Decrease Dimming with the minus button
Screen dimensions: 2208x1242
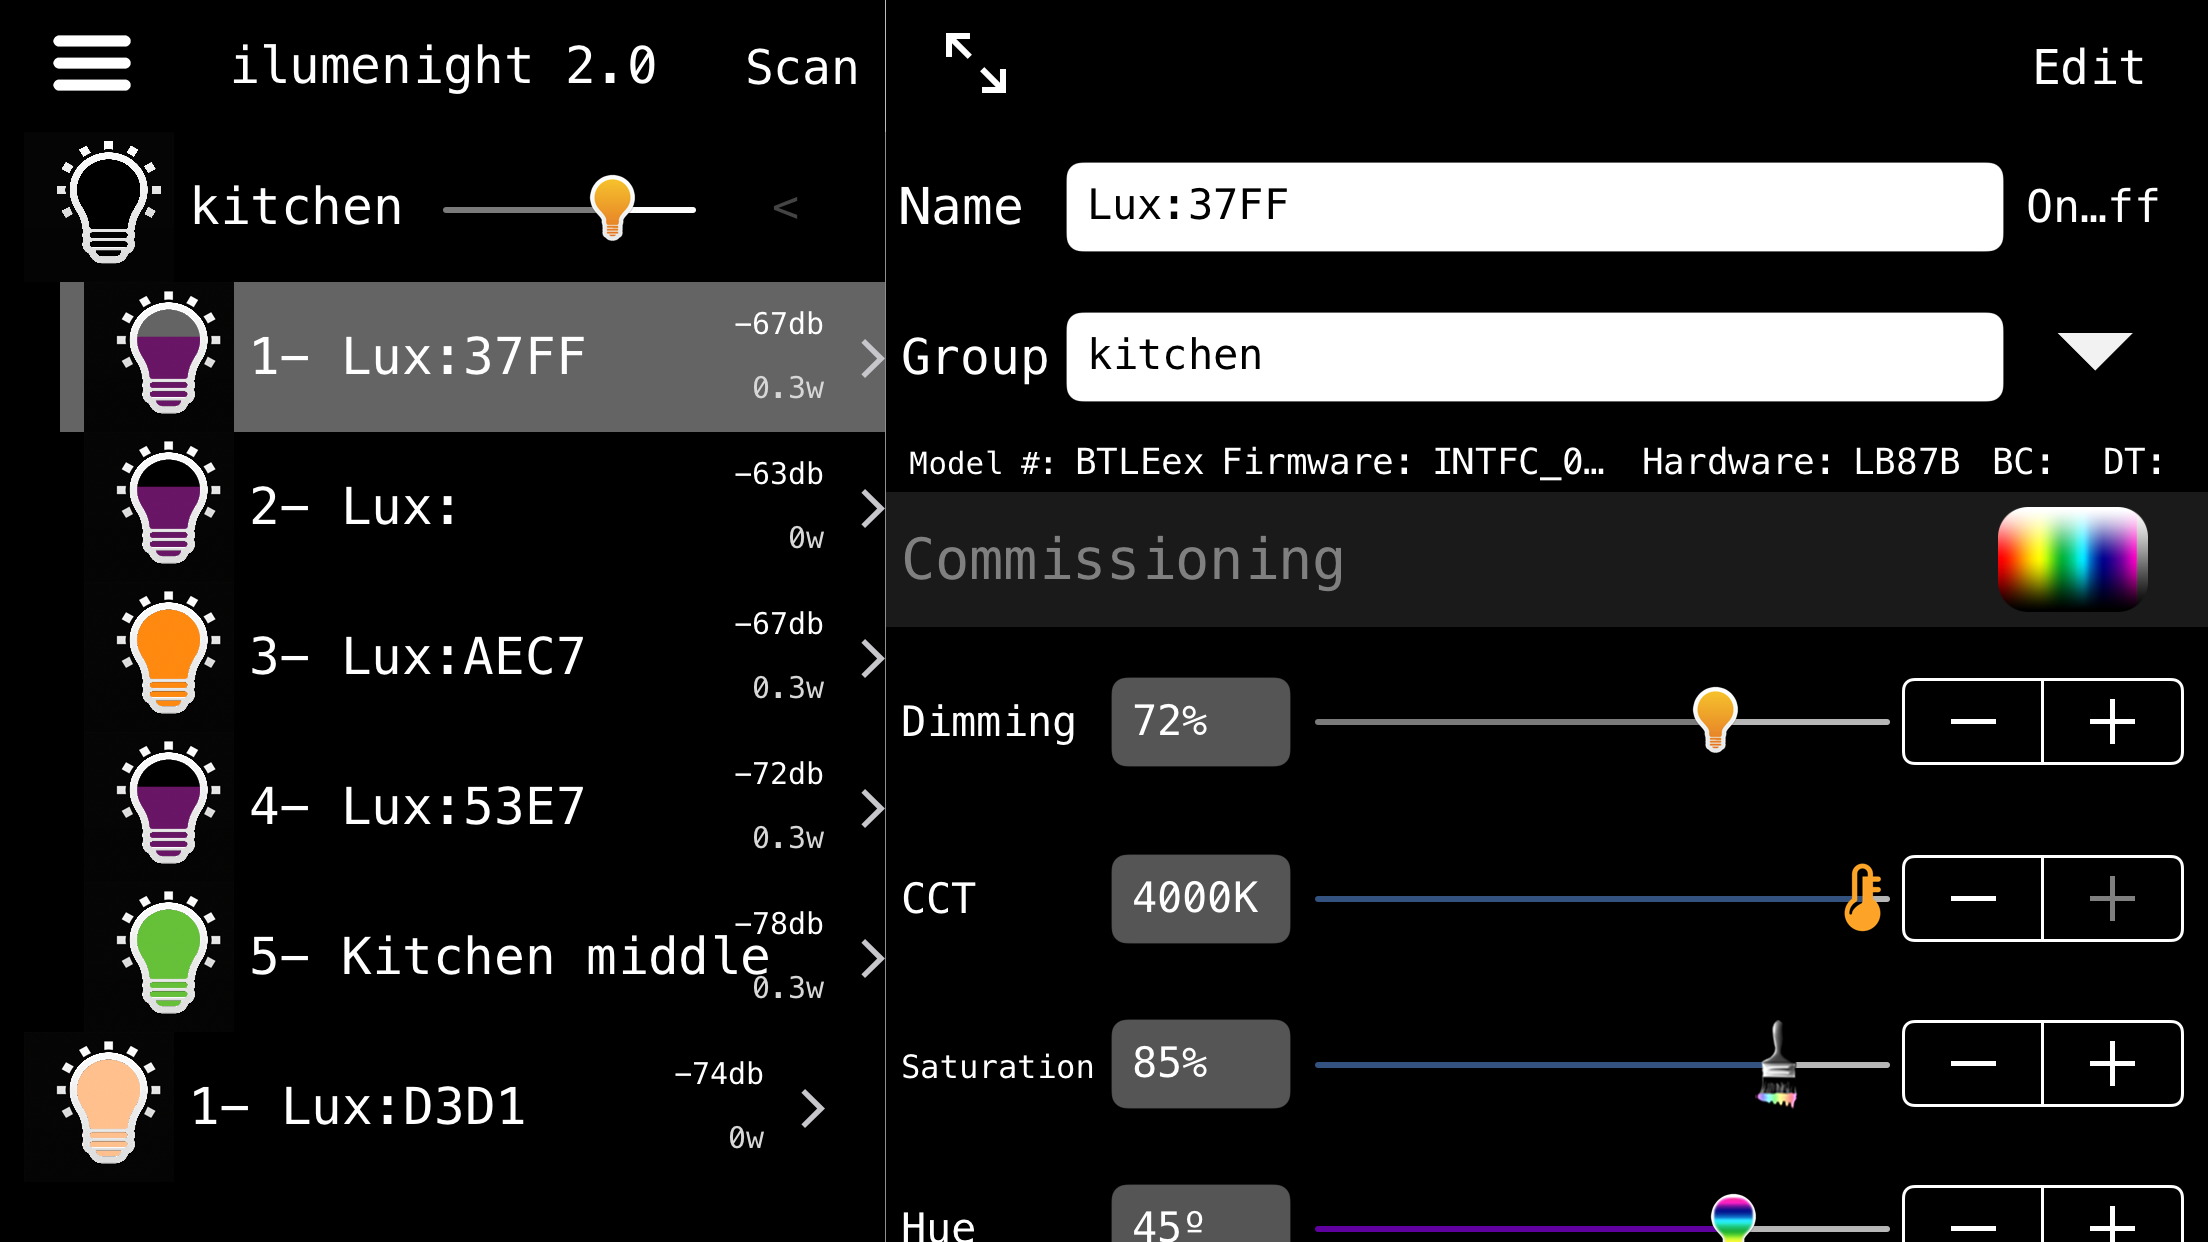[x=1973, y=721]
